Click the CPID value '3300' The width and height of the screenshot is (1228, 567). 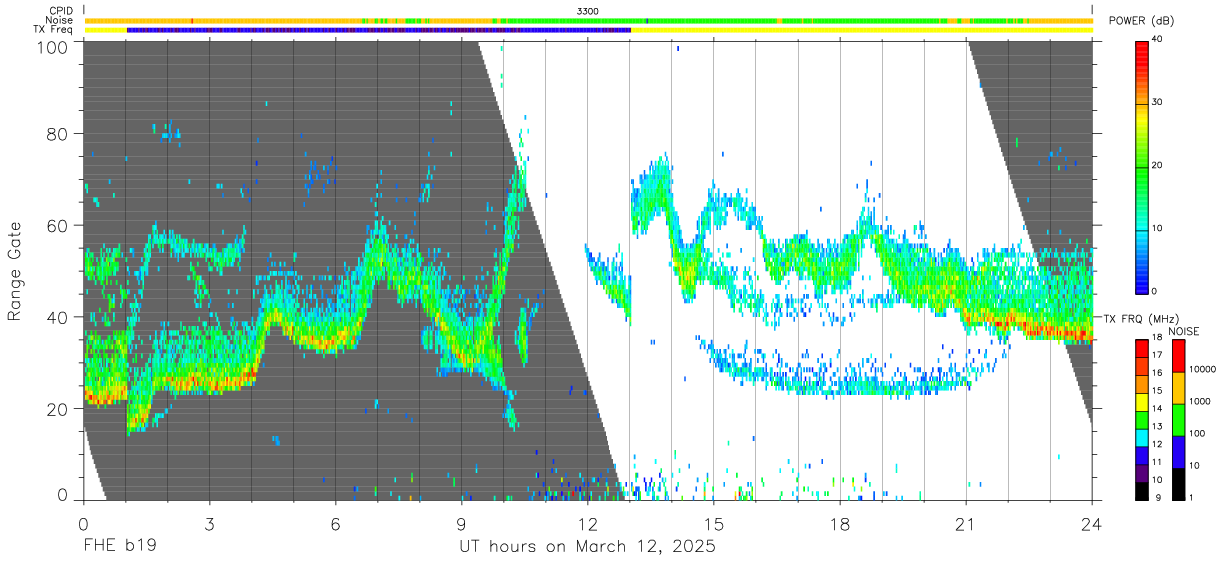[588, 11]
